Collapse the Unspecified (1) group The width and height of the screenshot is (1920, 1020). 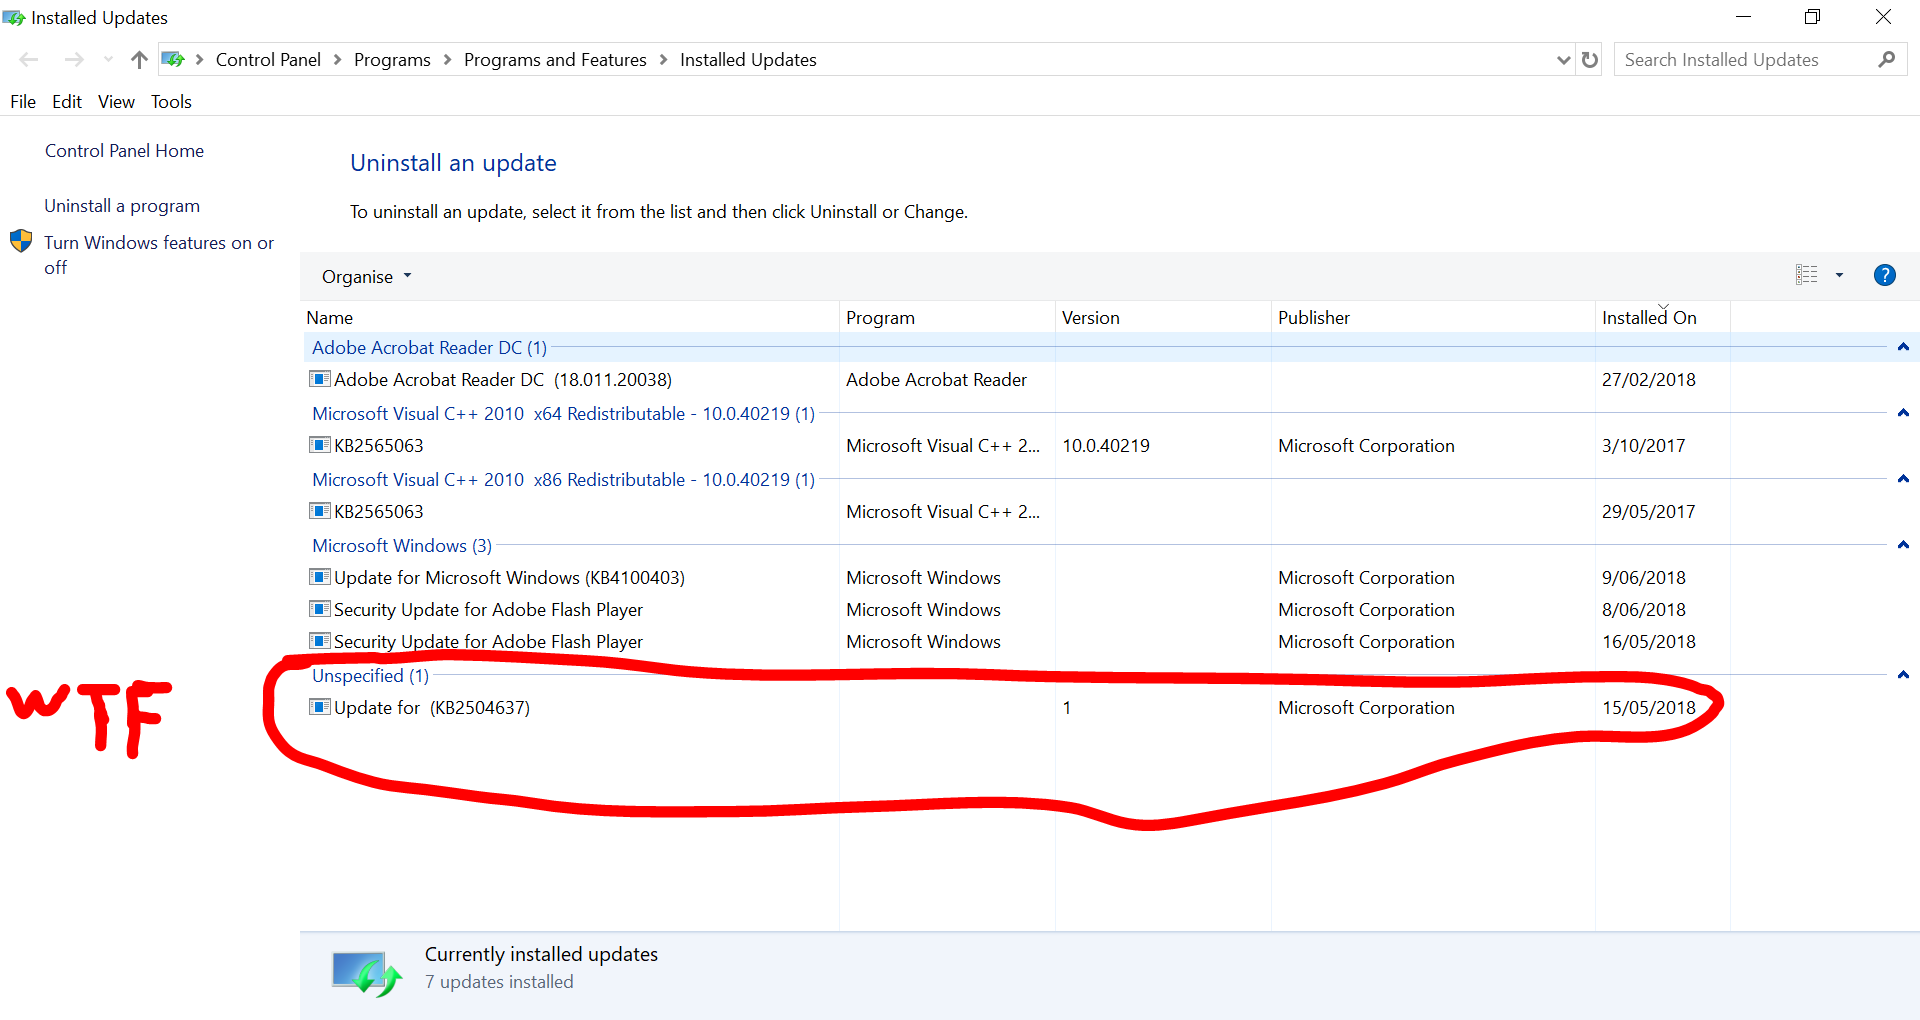point(1903,675)
